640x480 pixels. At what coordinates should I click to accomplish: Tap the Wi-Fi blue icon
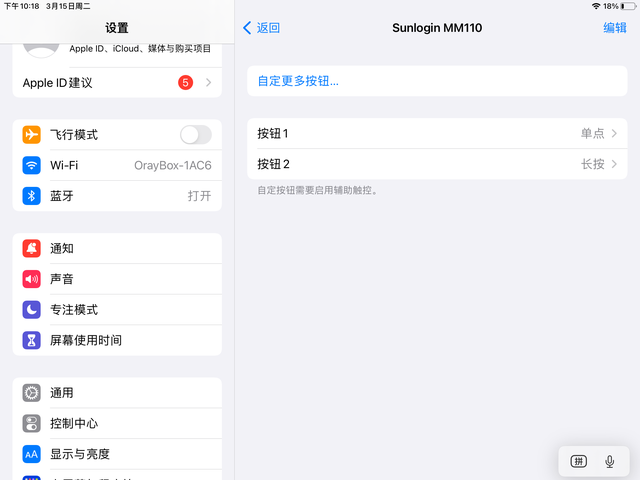click(31, 165)
